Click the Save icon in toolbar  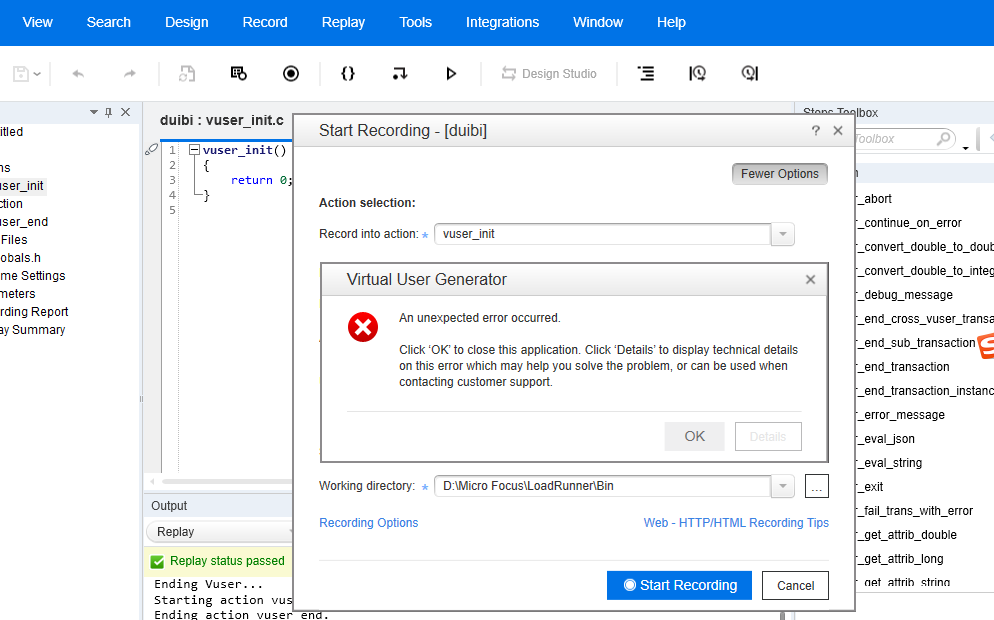(x=21, y=74)
